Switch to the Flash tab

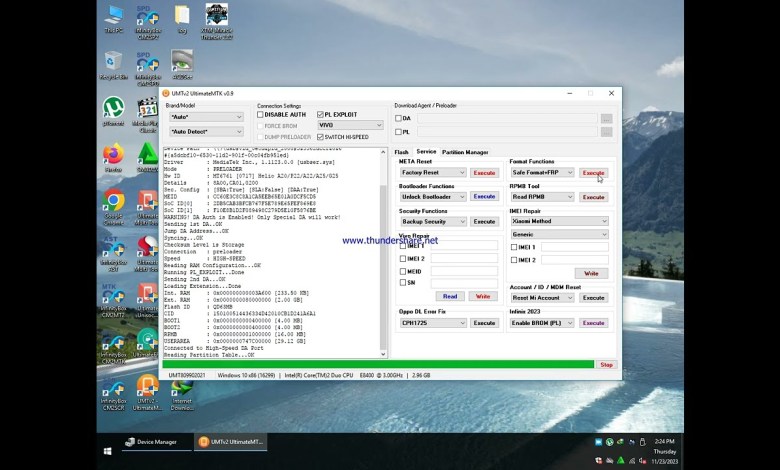pyautogui.click(x=401, y=152)
